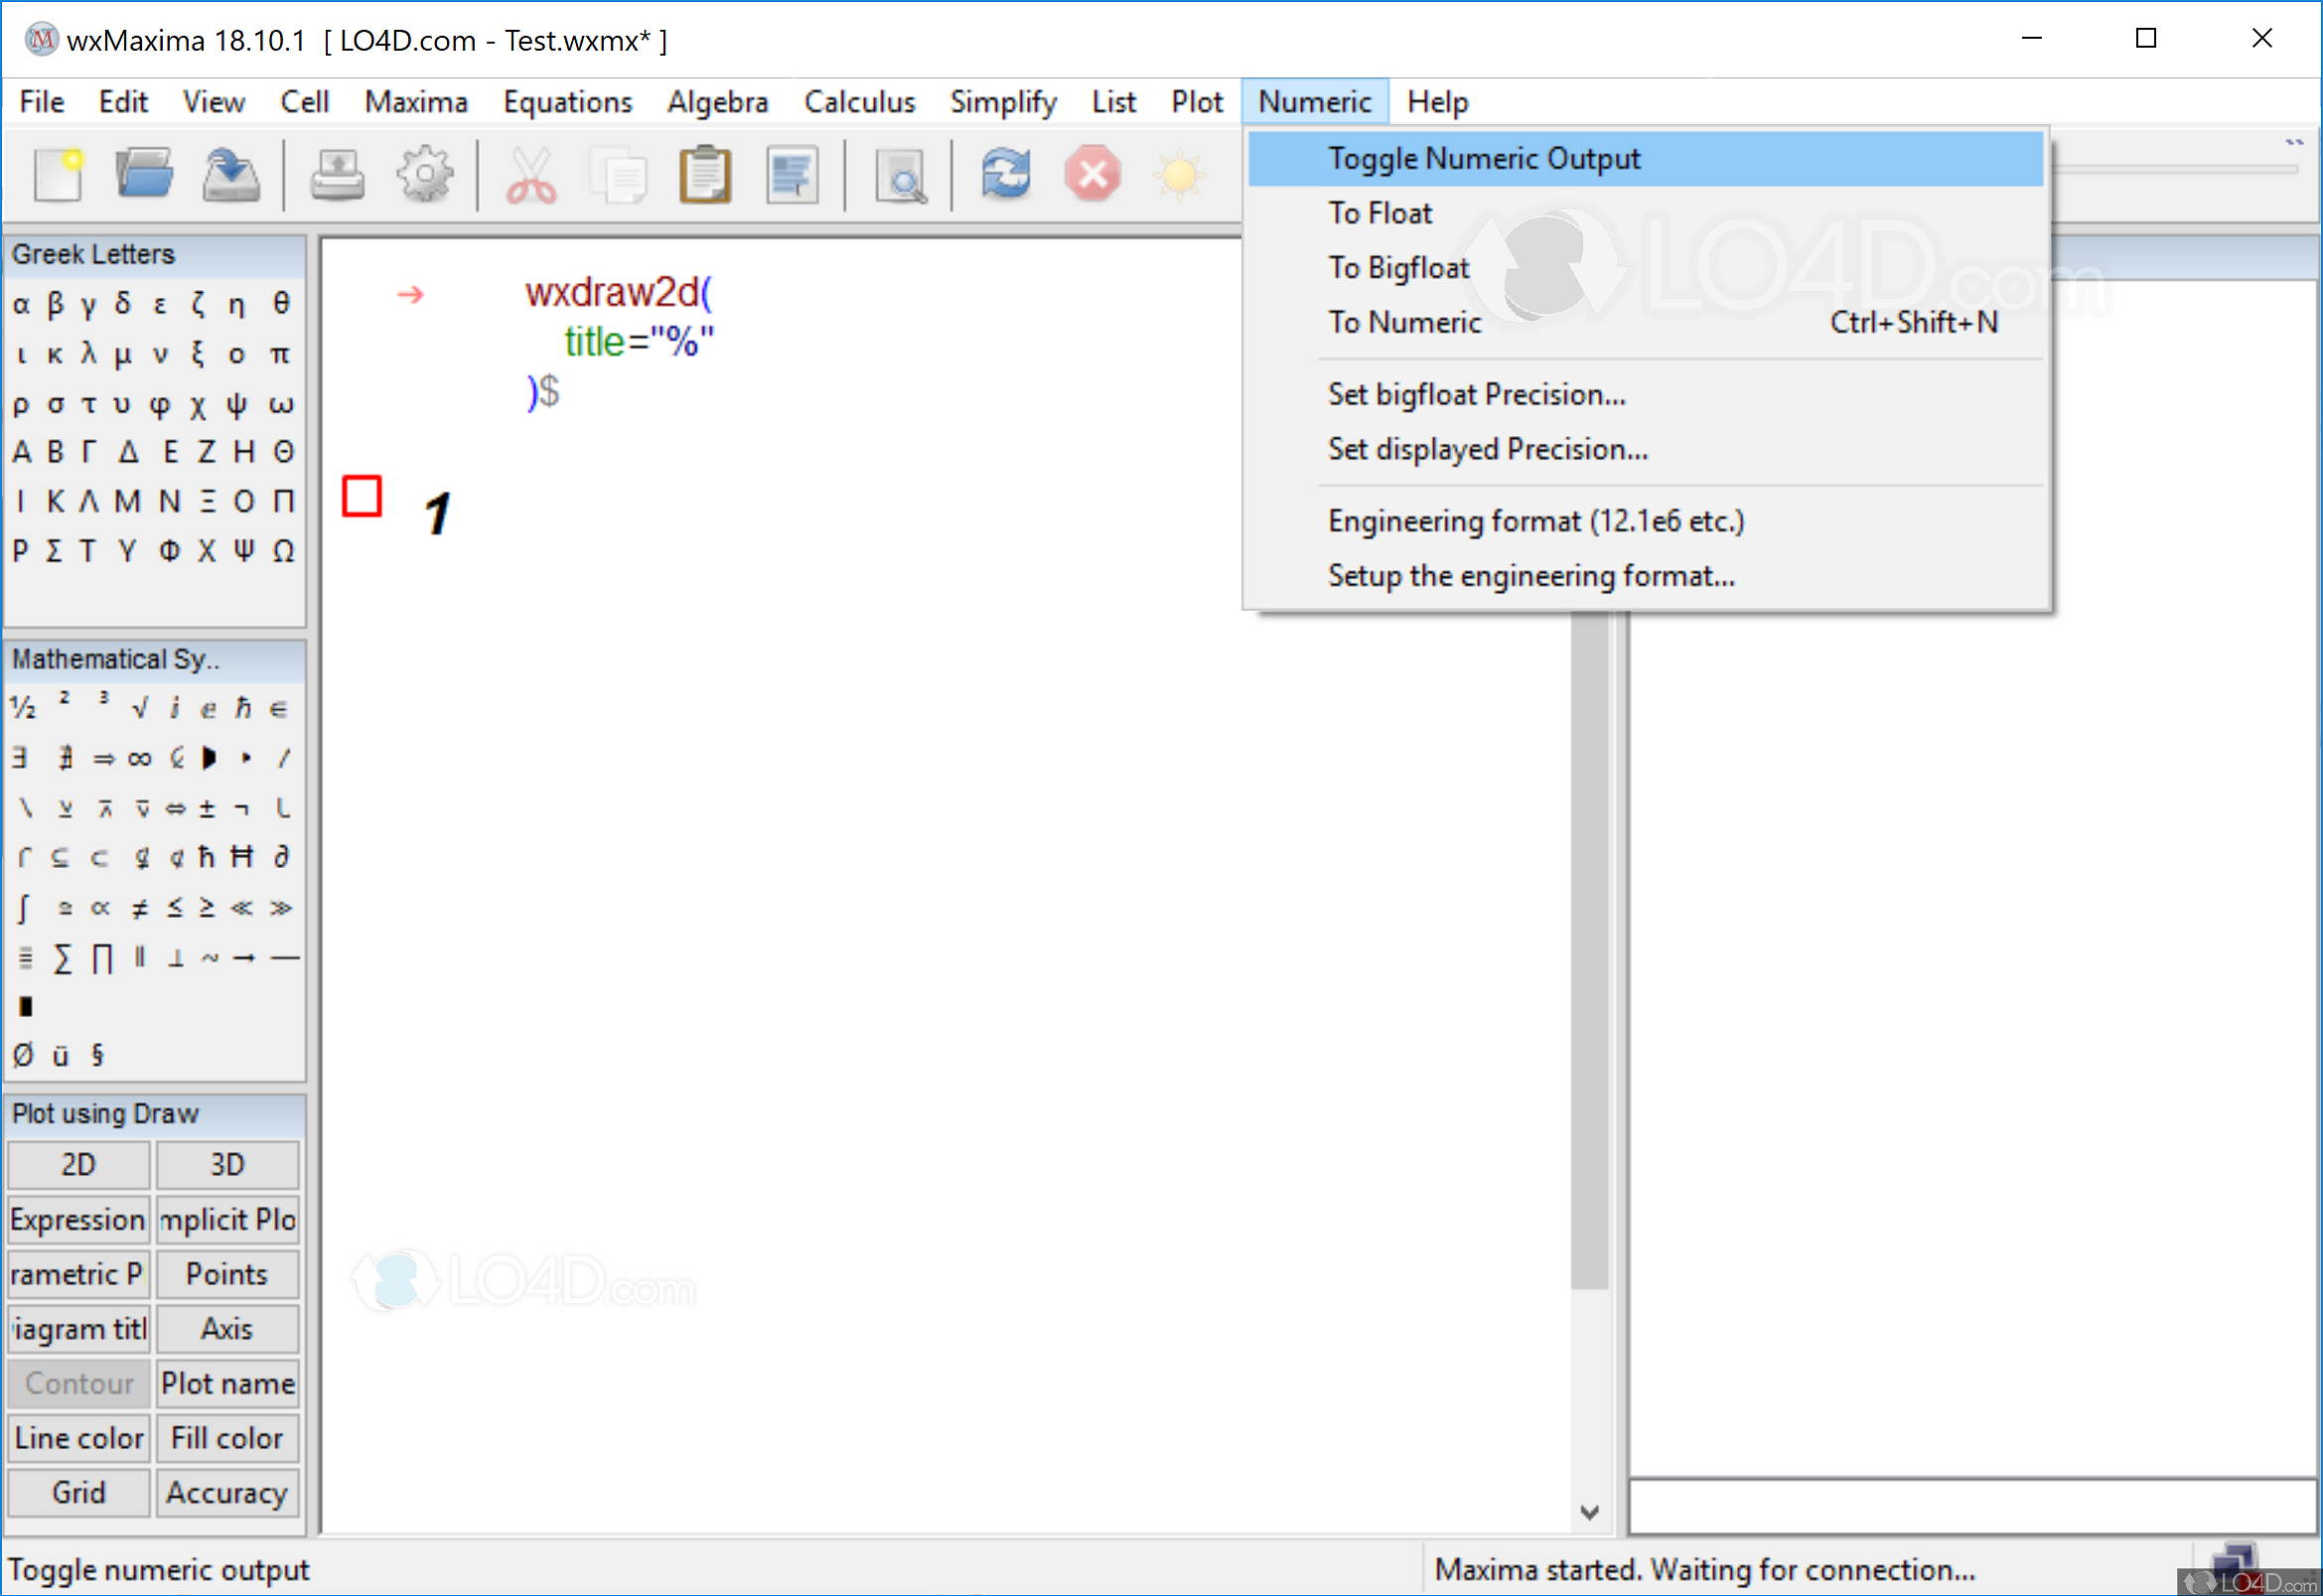Open Set displayed Precision dialog
This screenshot has width=2323, height=1596.
1487,450
